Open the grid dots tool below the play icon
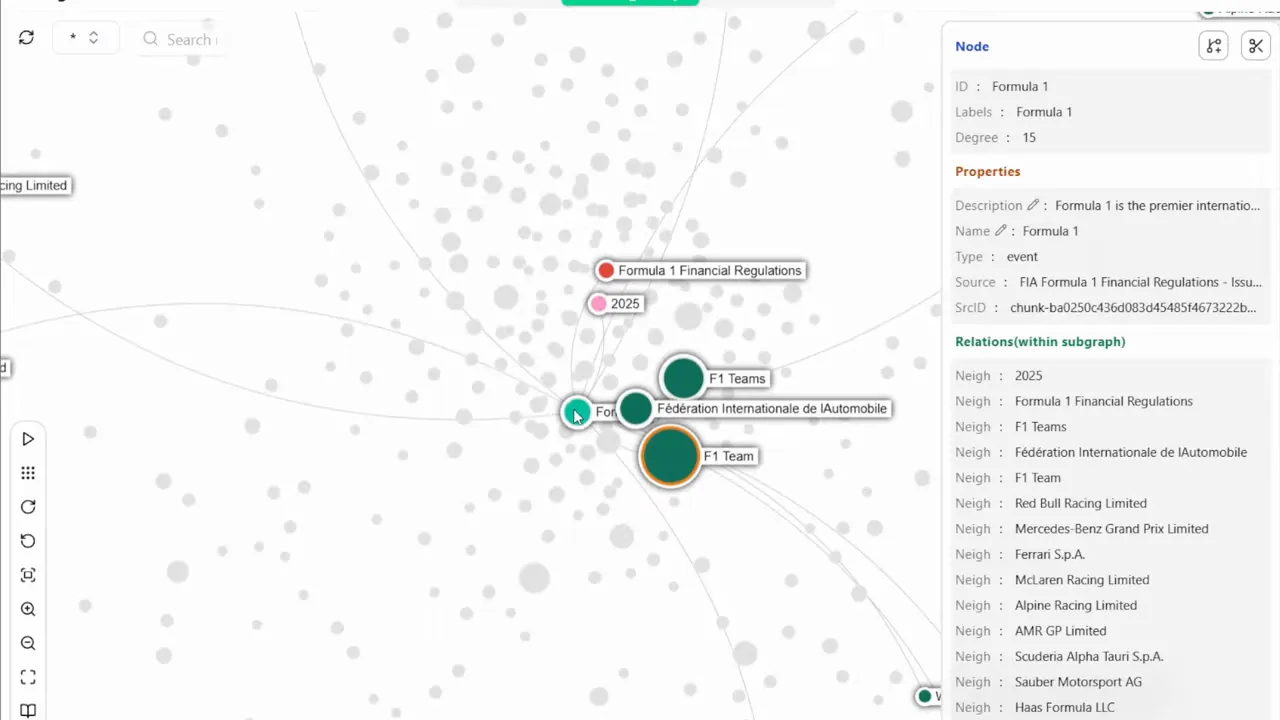This screenshot has height=720, width=1280. tap(28, 472)
